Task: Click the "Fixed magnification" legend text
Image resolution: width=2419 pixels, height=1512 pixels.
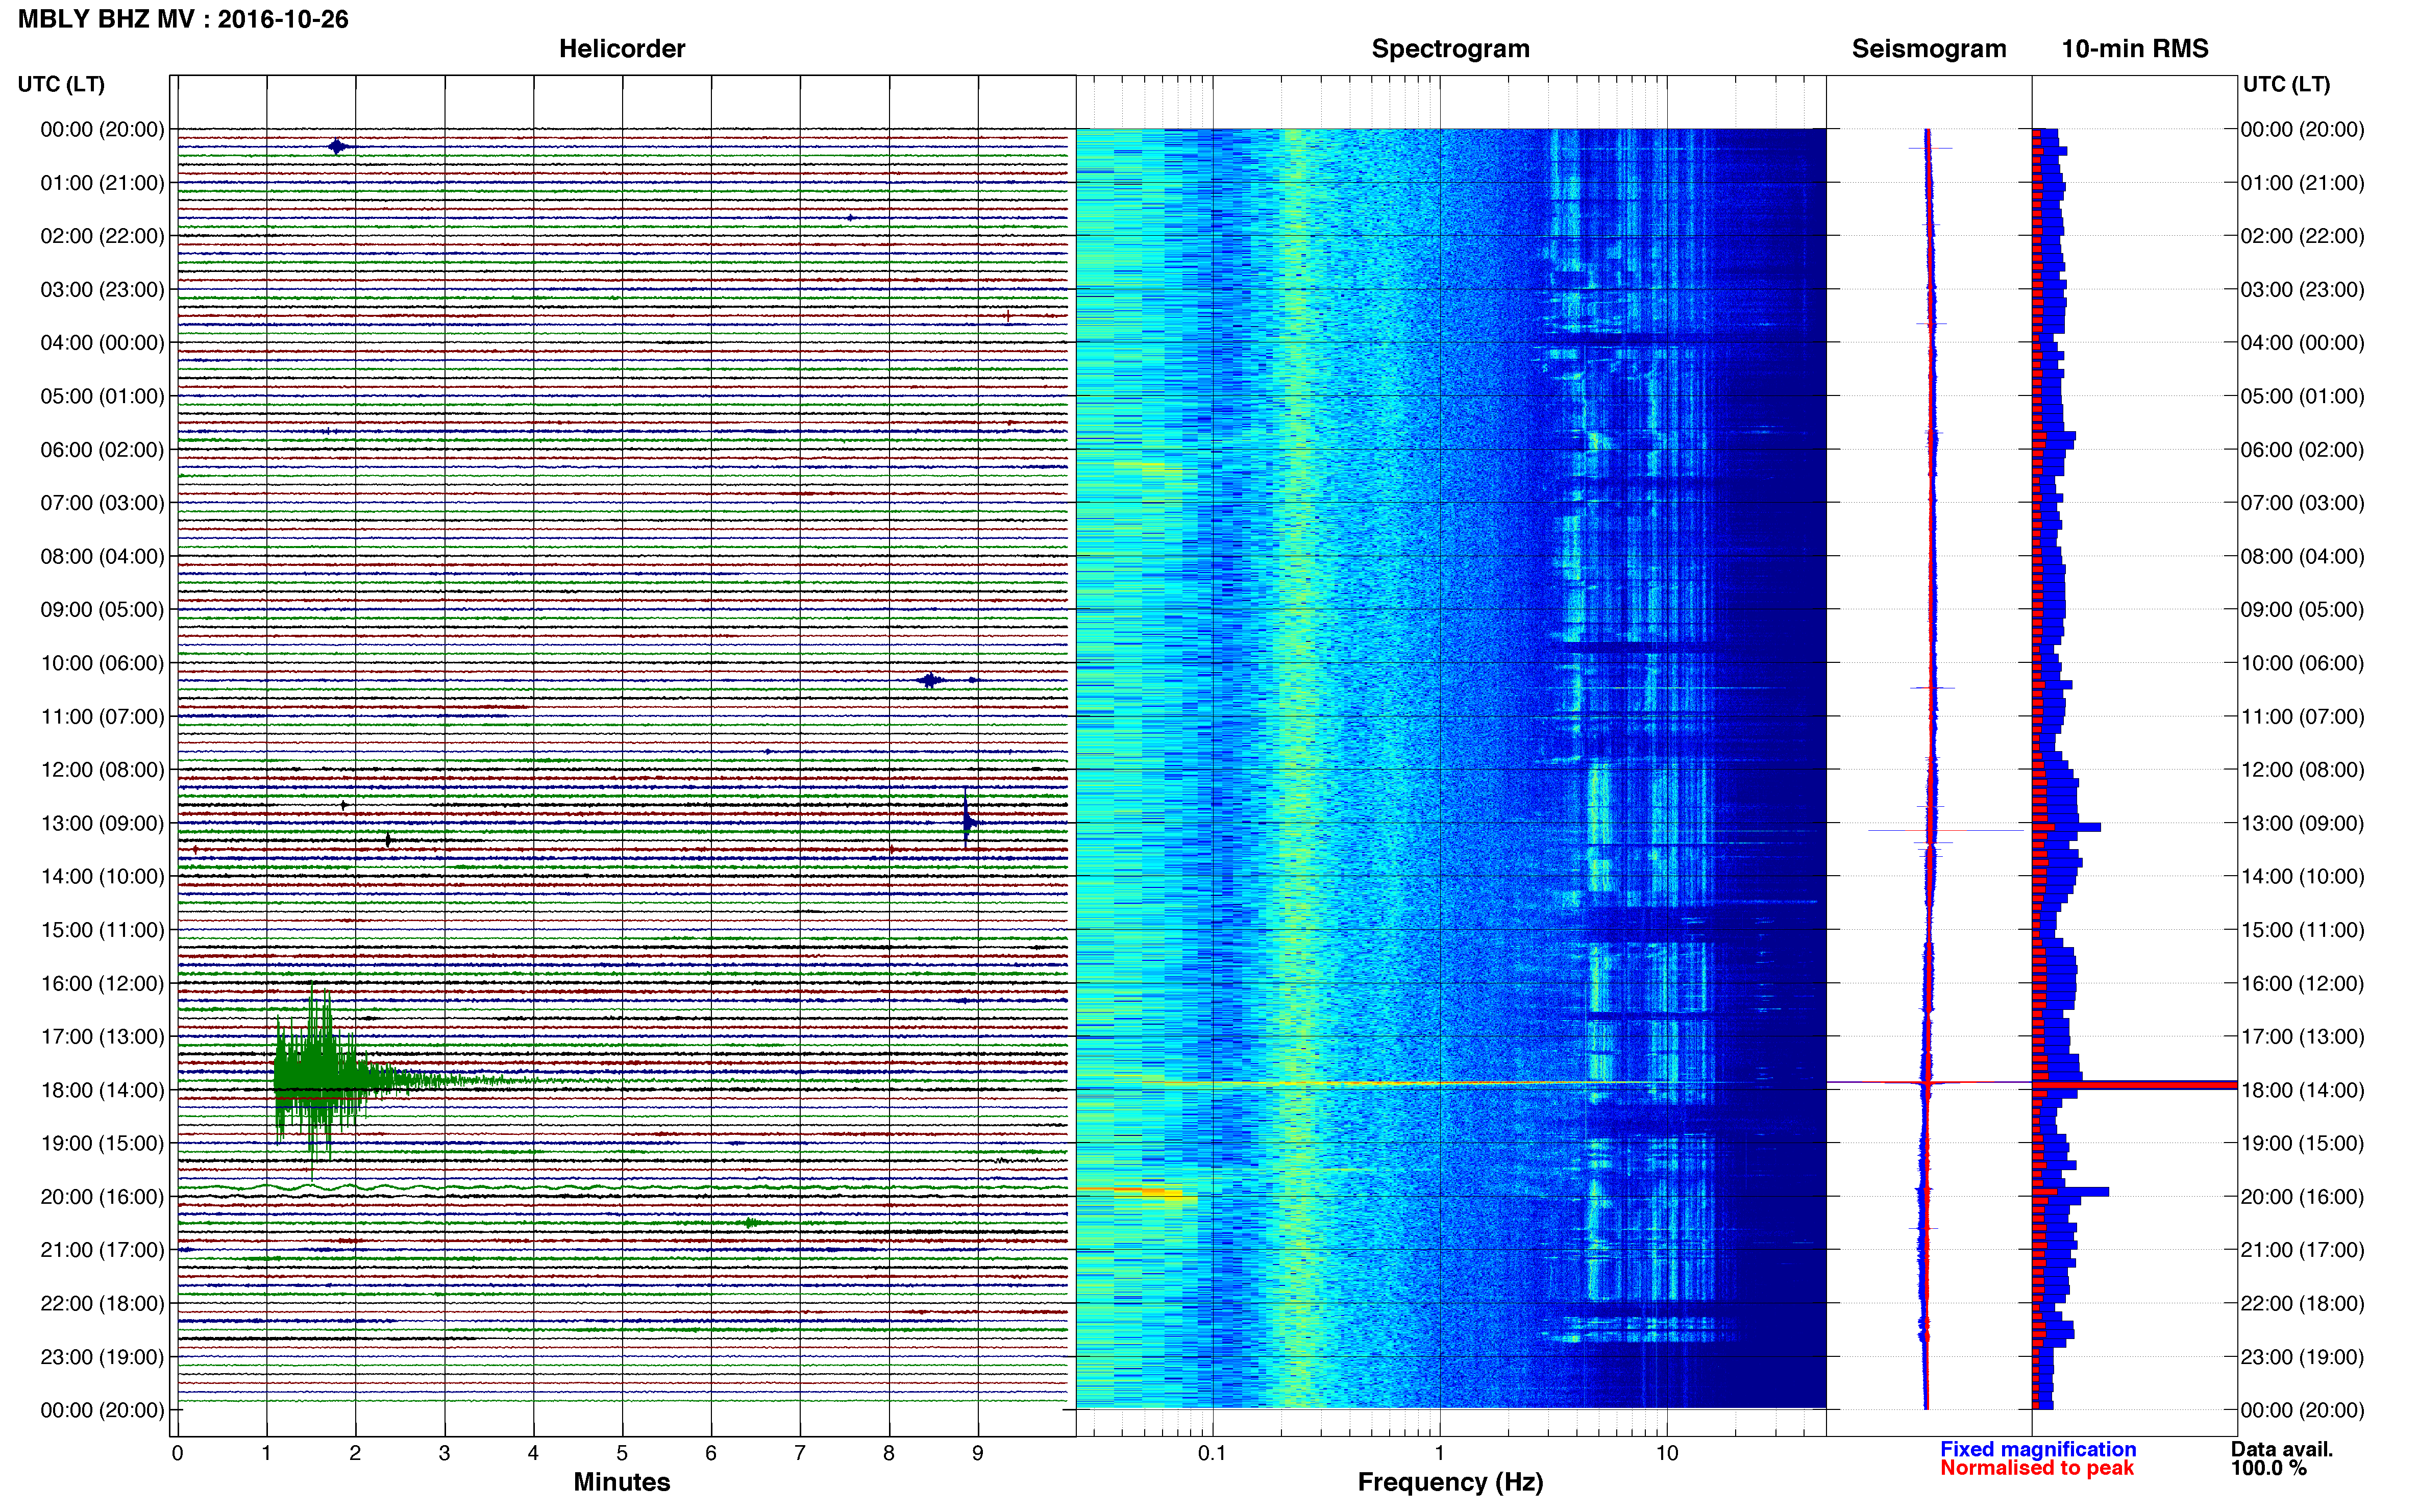Action: coord(2037,1449)
